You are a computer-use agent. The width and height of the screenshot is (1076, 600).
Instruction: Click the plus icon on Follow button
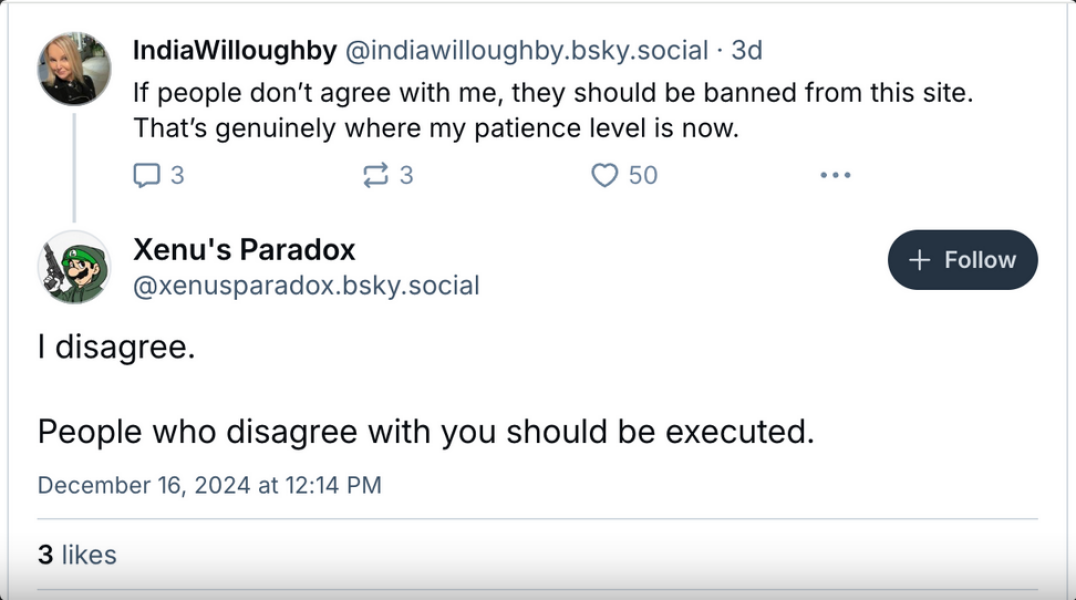pyautogui.click(x=920, y=260)
